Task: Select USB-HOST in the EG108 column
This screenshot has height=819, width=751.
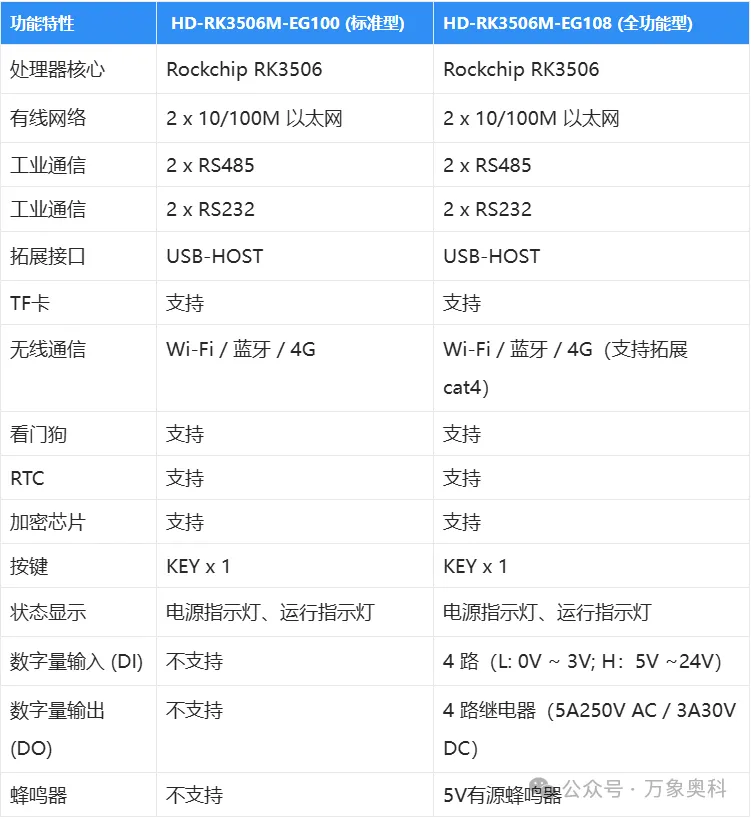Action: click(x=491, y=256)
